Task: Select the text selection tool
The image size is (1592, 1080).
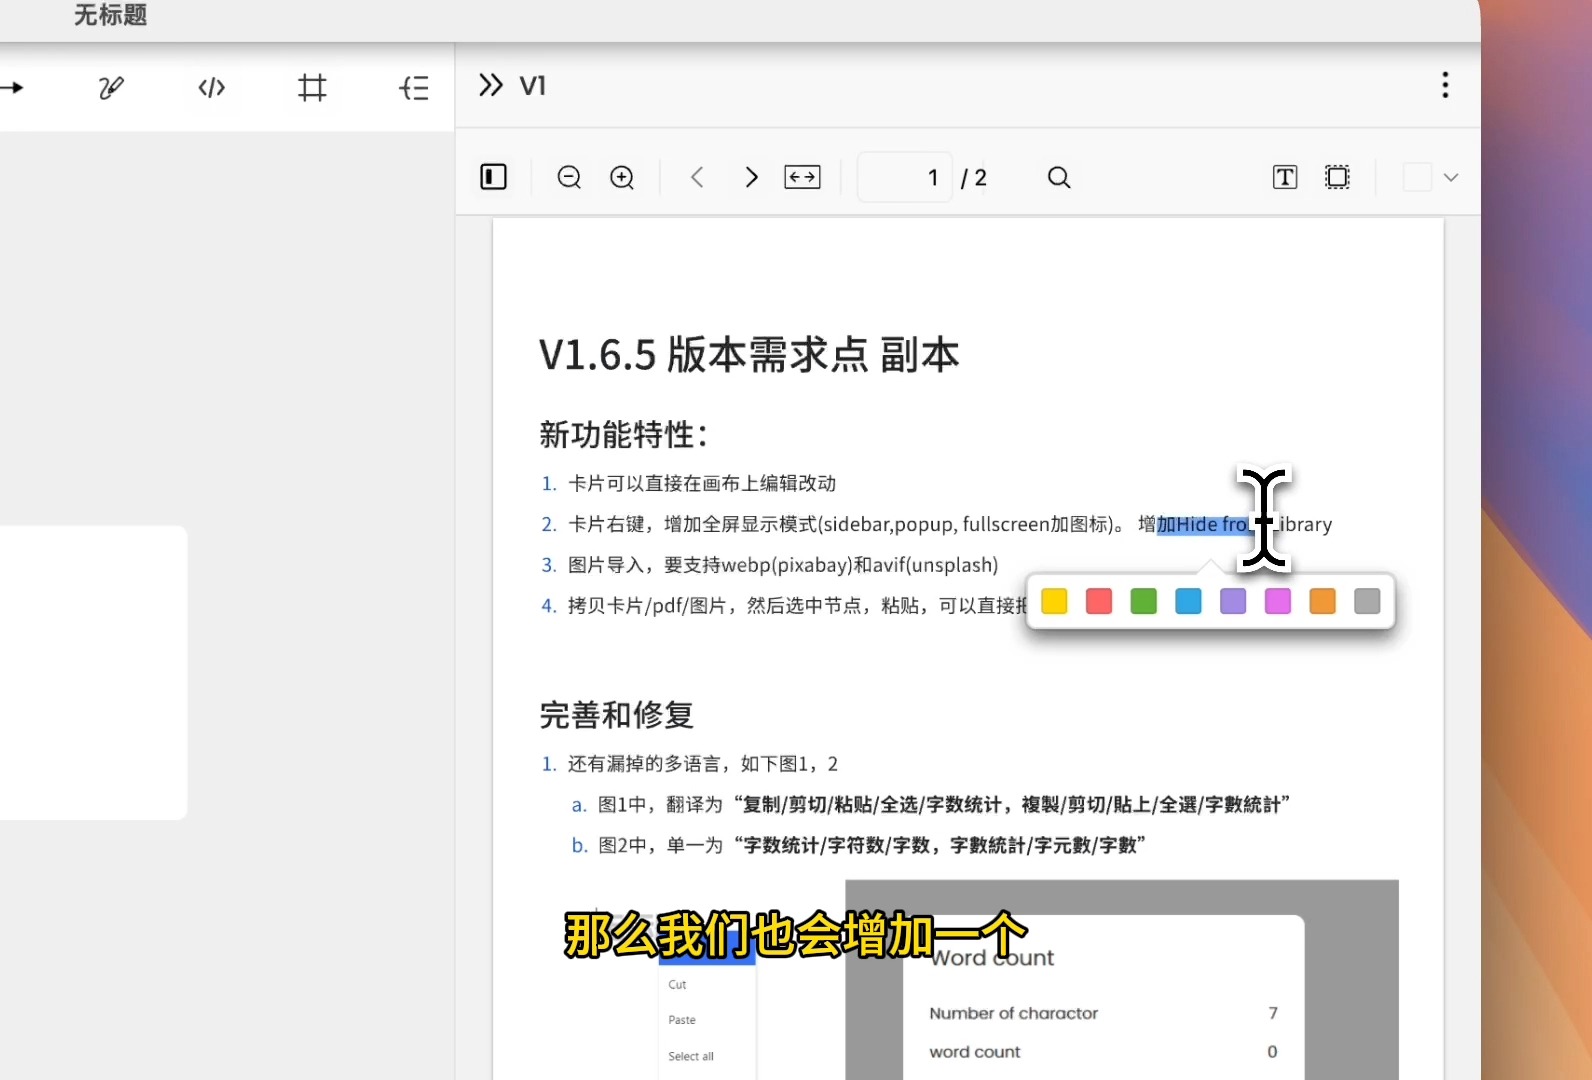Action: [1285, 177]
